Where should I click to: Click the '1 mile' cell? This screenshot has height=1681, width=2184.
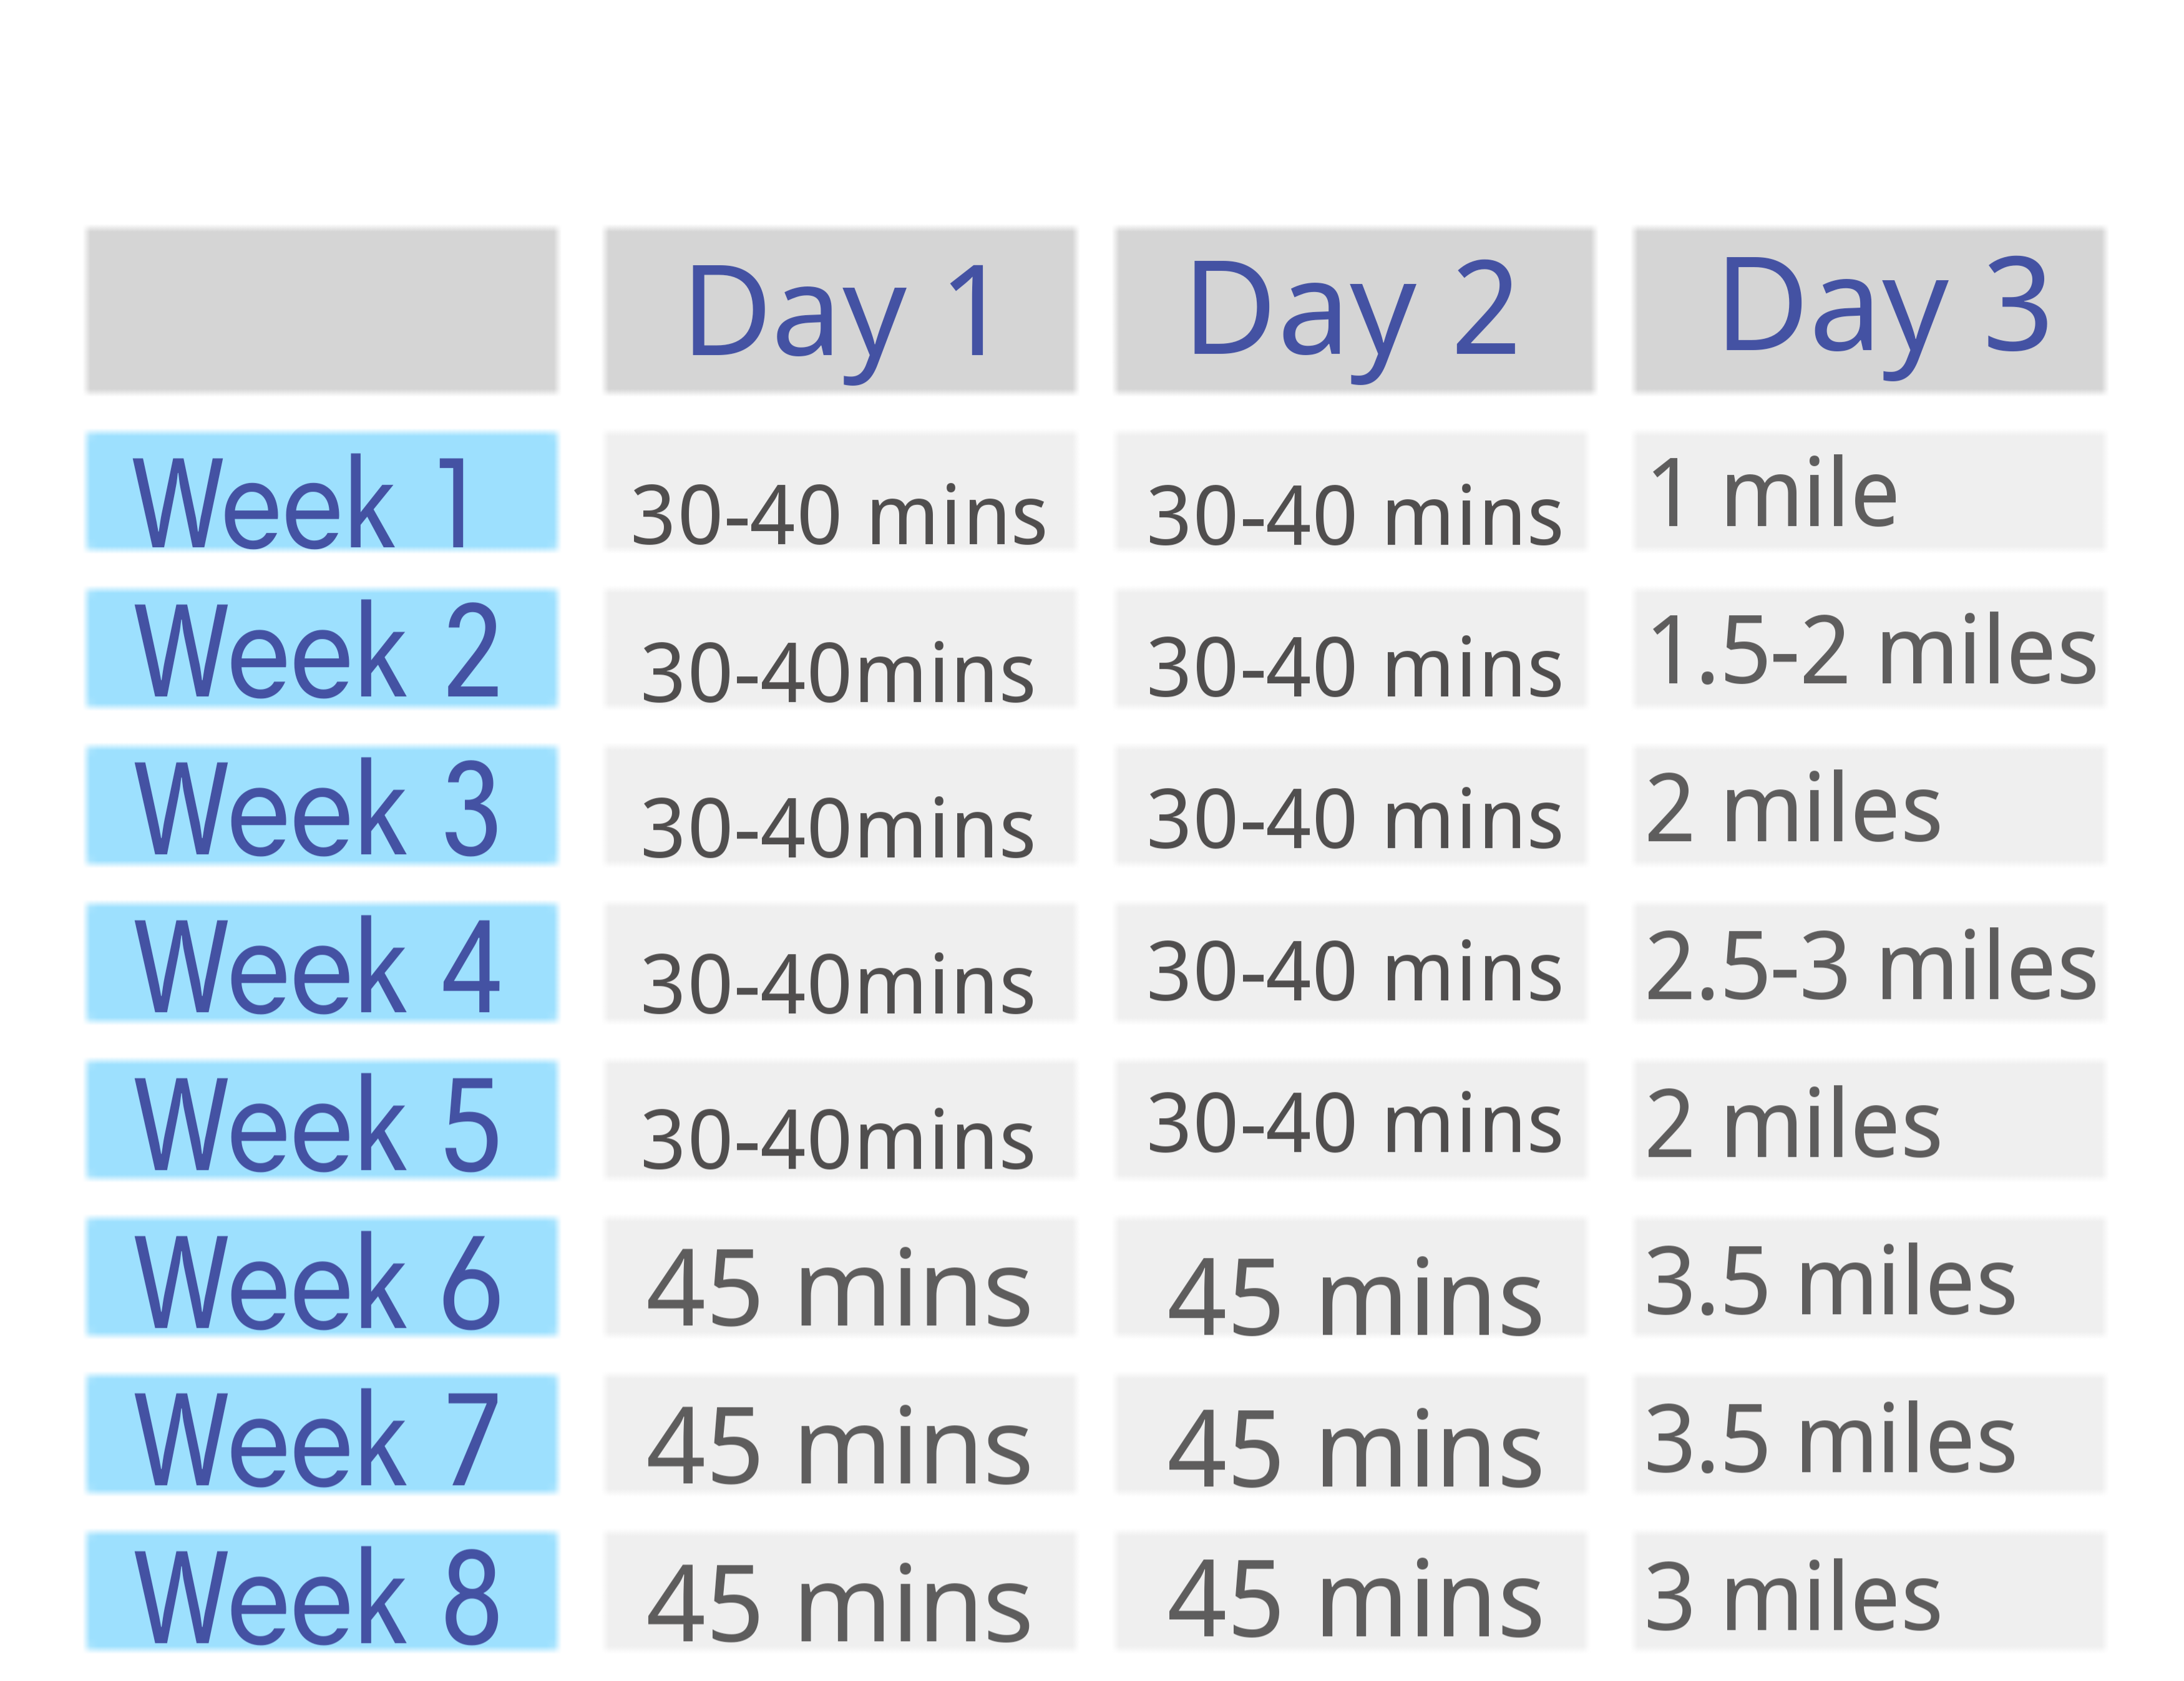click(1869, 492)
